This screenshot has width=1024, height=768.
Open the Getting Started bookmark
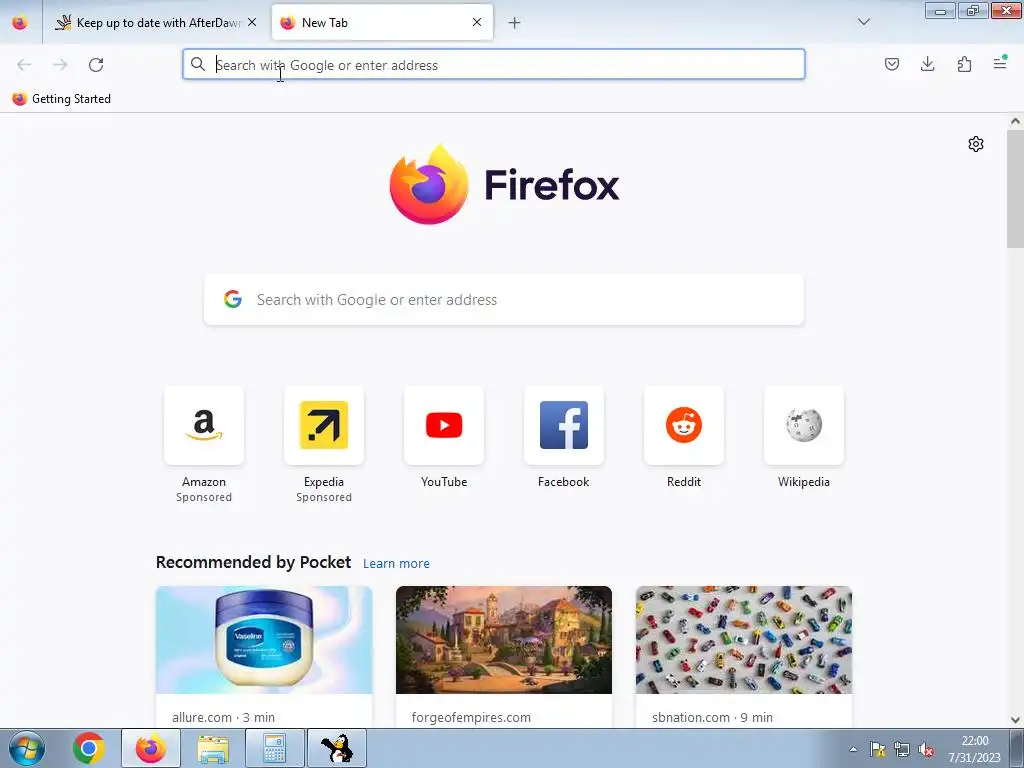click(61, 99)
